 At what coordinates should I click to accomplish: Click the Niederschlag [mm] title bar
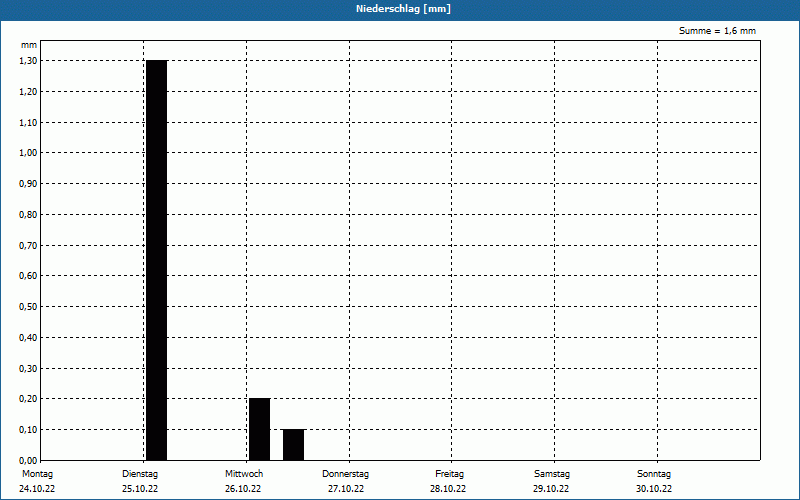(x=400, y=10)
